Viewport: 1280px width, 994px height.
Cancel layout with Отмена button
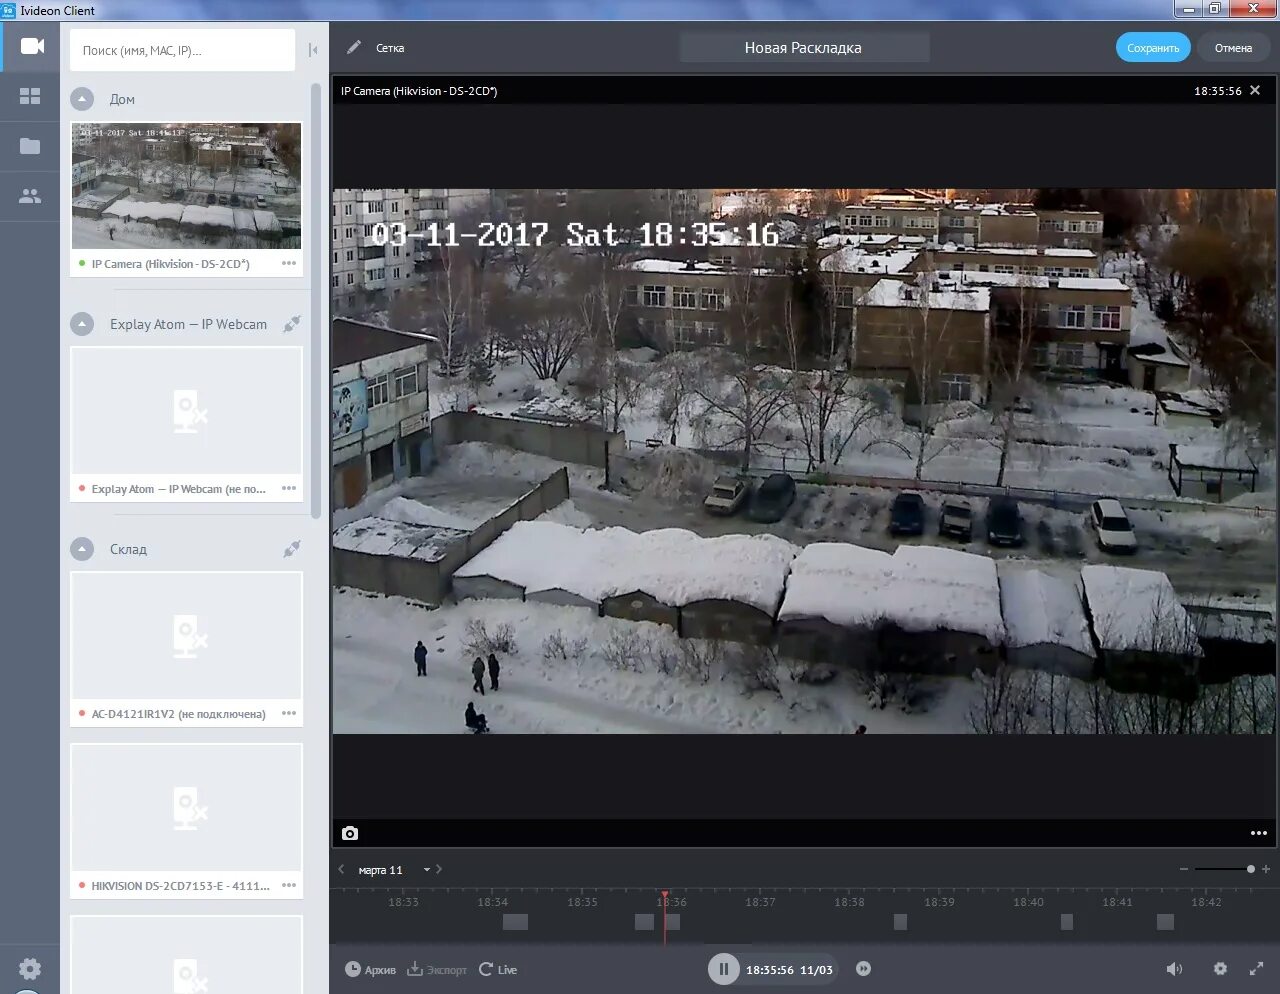point(1233,48)
